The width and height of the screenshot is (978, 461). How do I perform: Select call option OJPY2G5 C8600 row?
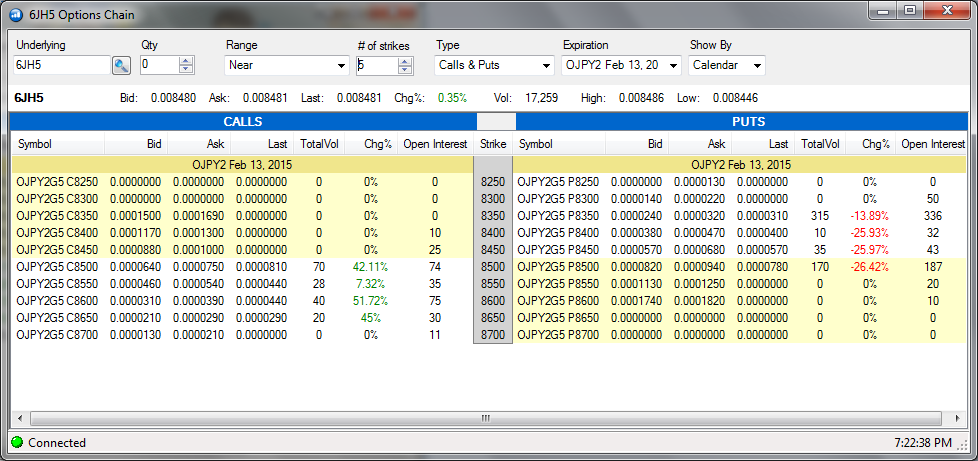pyautogui.click(x=57, y=301)
